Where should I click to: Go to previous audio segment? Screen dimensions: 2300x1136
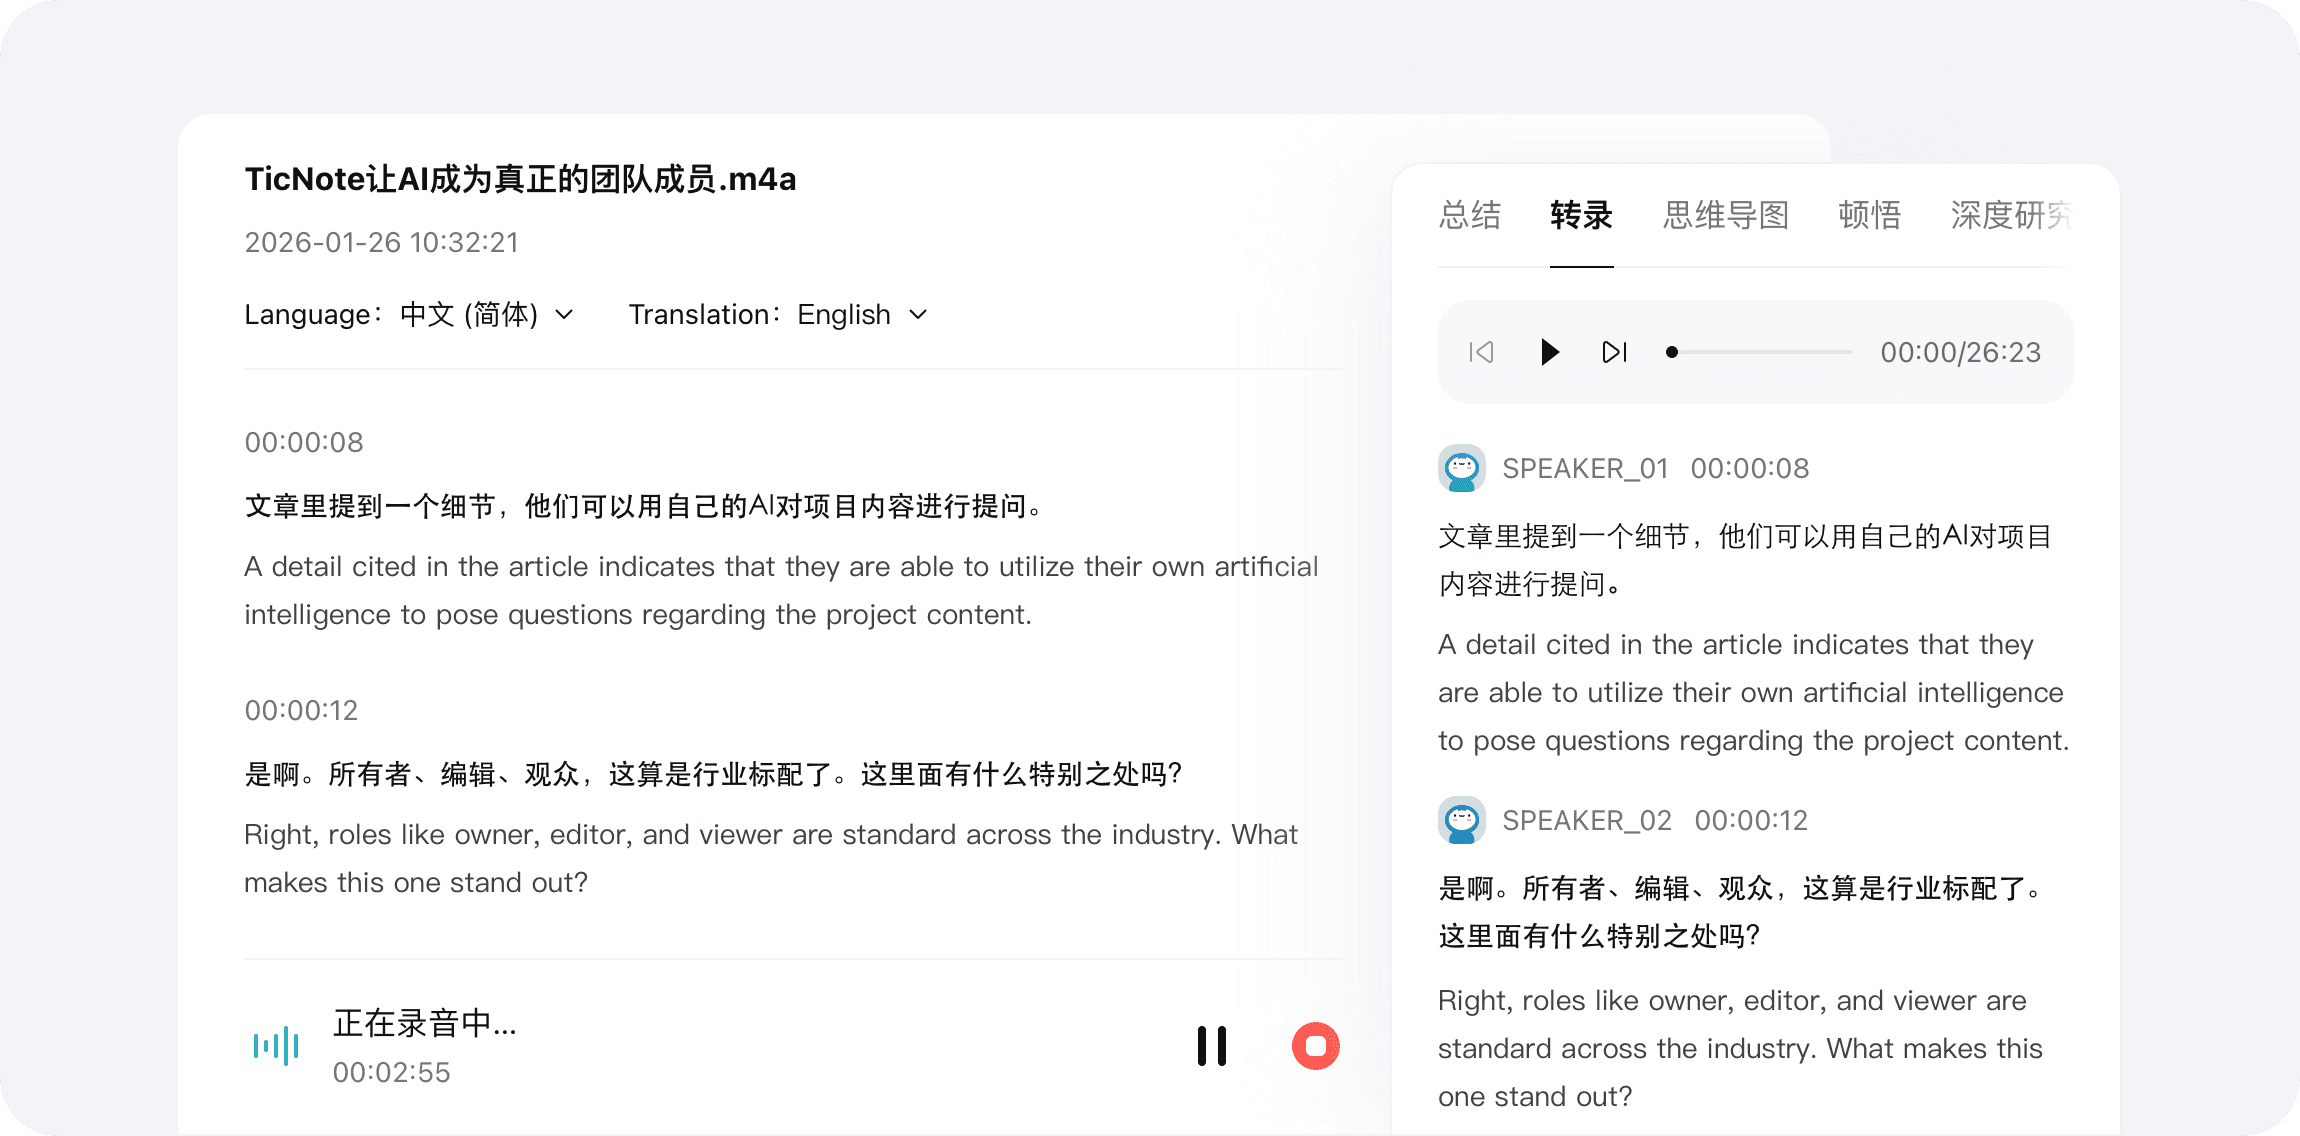point(1481,352)
